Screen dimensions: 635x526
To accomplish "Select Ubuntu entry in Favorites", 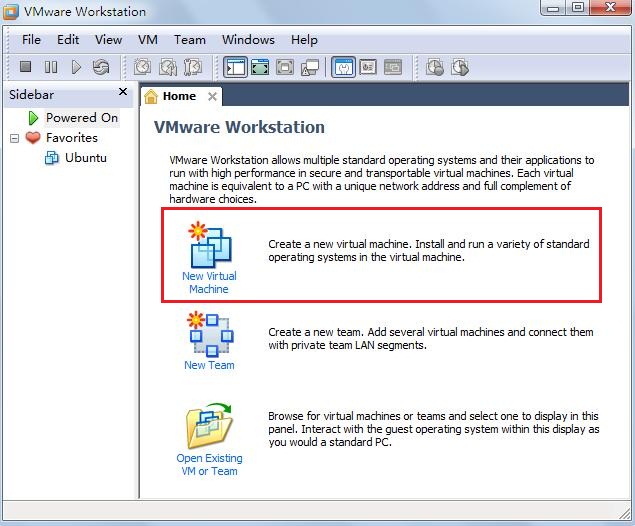I will click(x=86, y=158).
